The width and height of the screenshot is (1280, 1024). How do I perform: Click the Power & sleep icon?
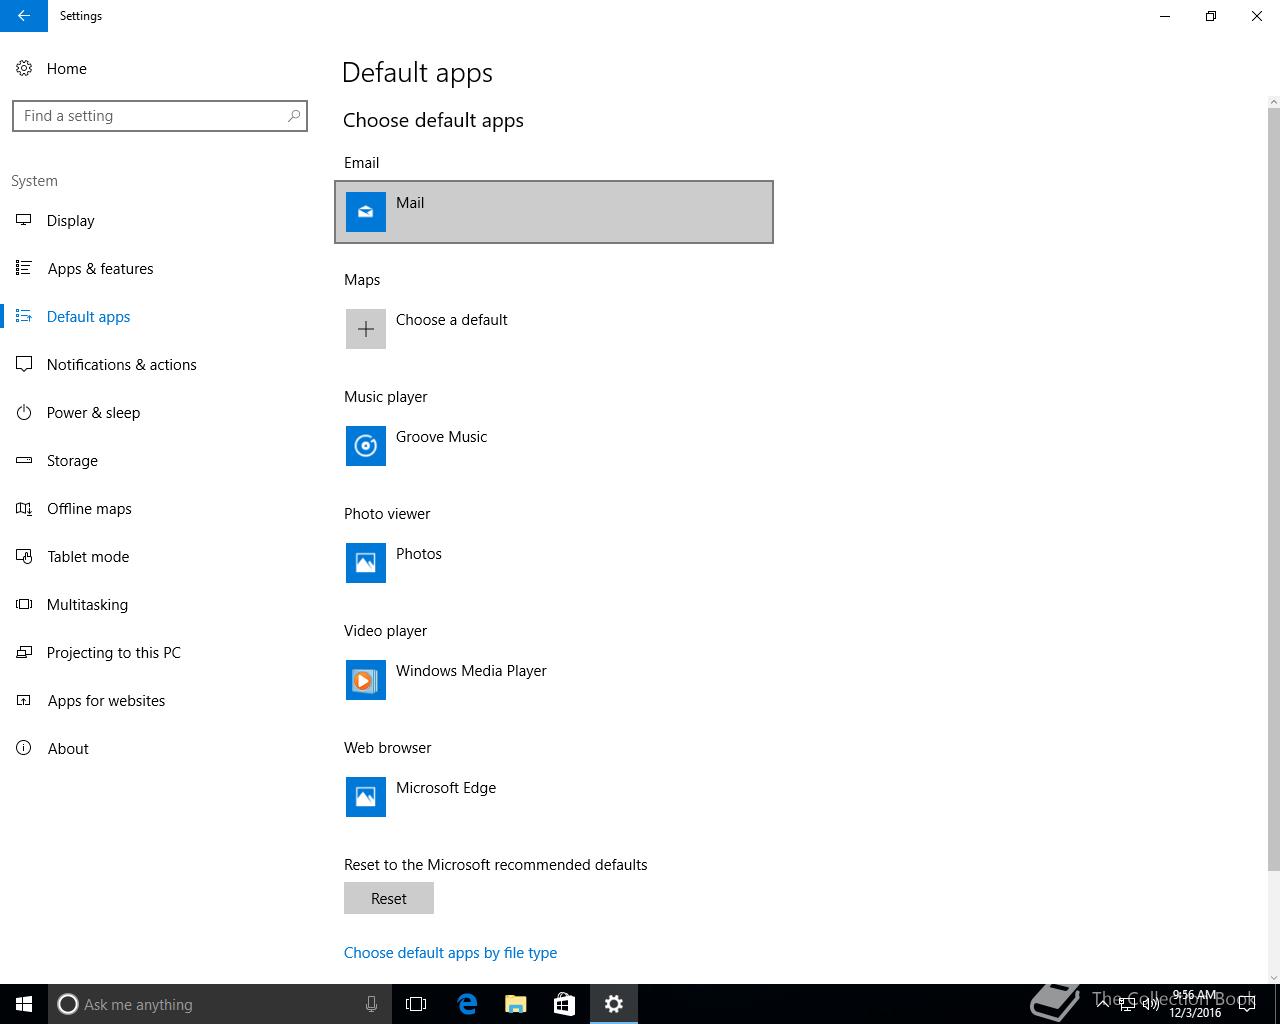pyautogui.click(x=24, y=412)
